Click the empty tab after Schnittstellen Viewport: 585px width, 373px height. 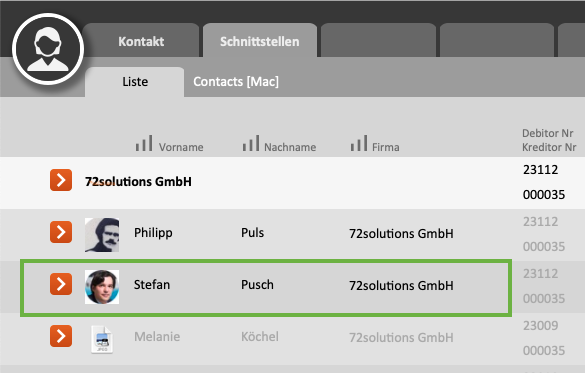coord(378,40)
